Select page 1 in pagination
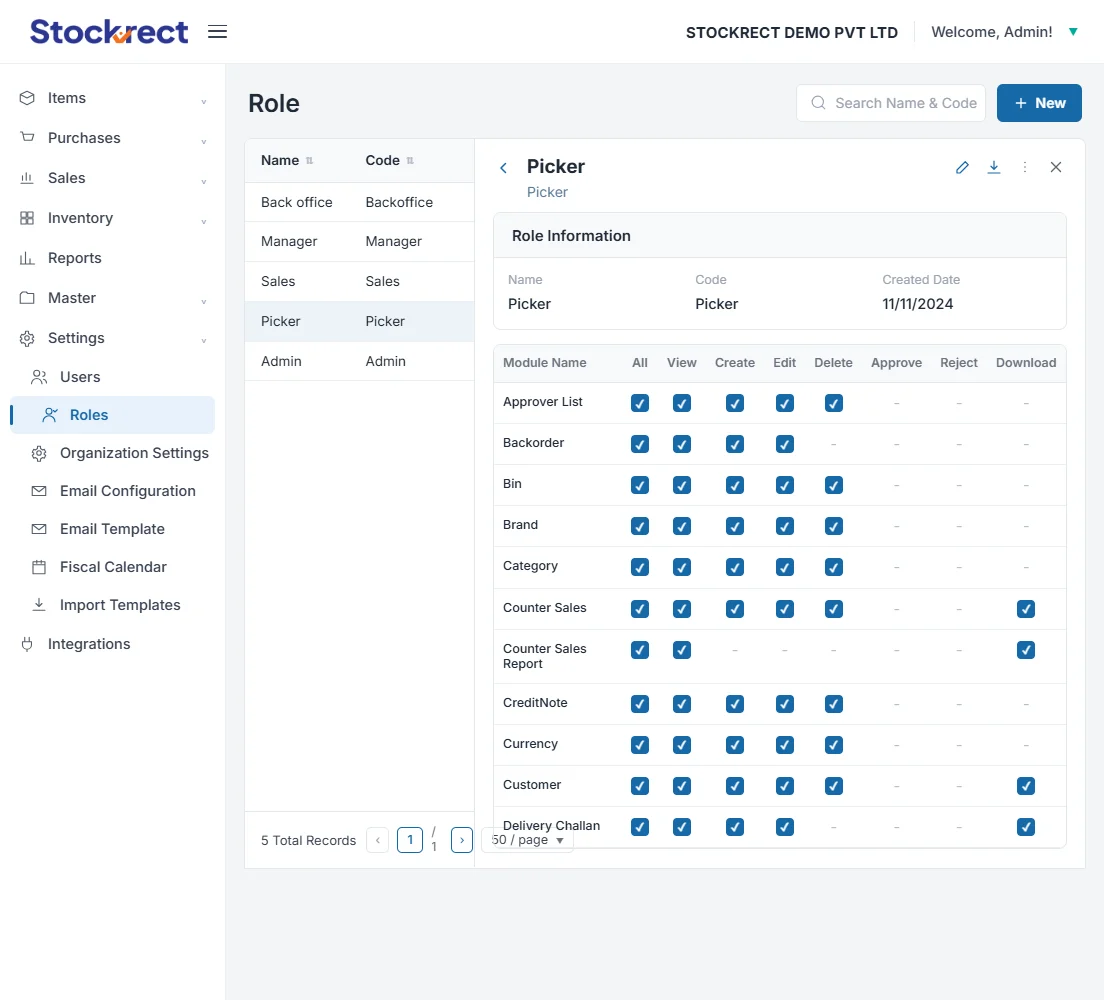This screenshot has height=1000, width=1104. tap(410, 839)
